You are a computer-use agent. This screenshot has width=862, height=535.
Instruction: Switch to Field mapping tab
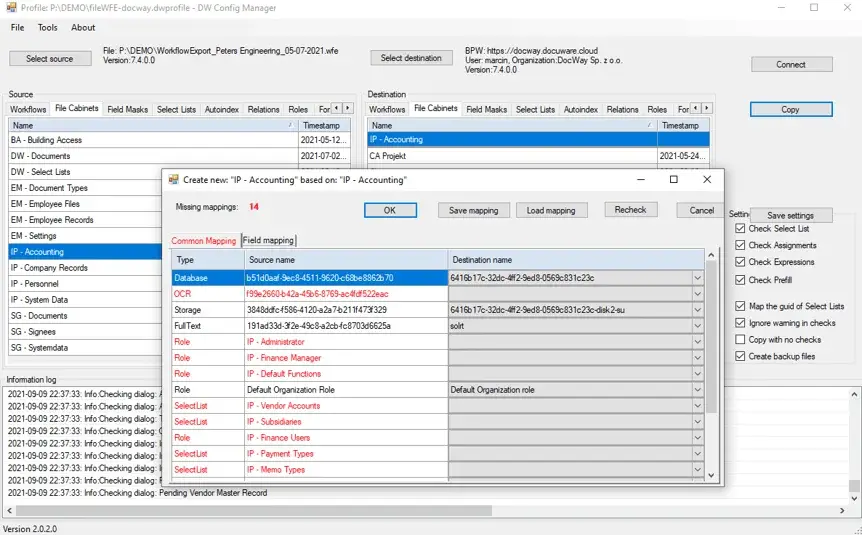tap(268, 240)
